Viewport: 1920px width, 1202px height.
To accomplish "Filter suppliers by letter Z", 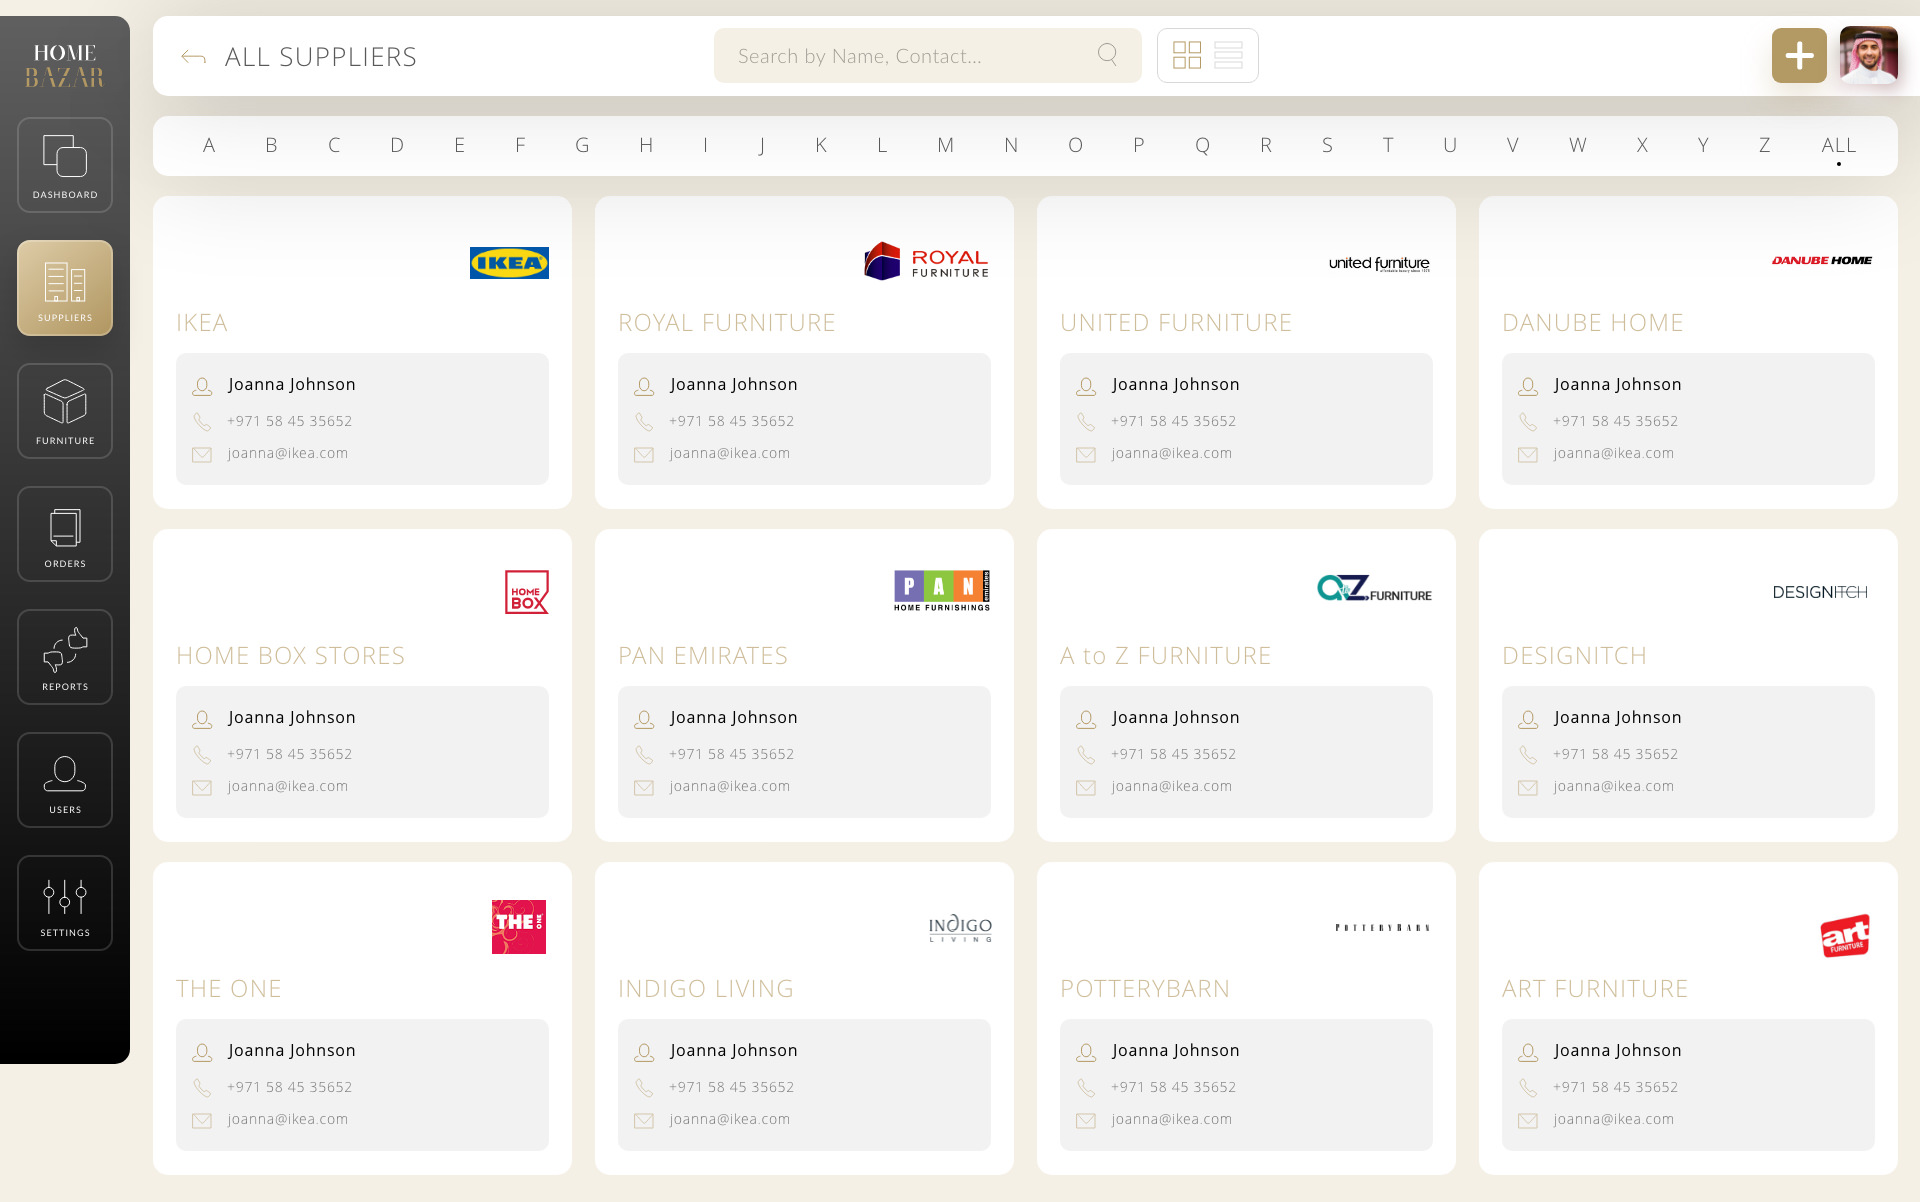I will pos(1764,145).
